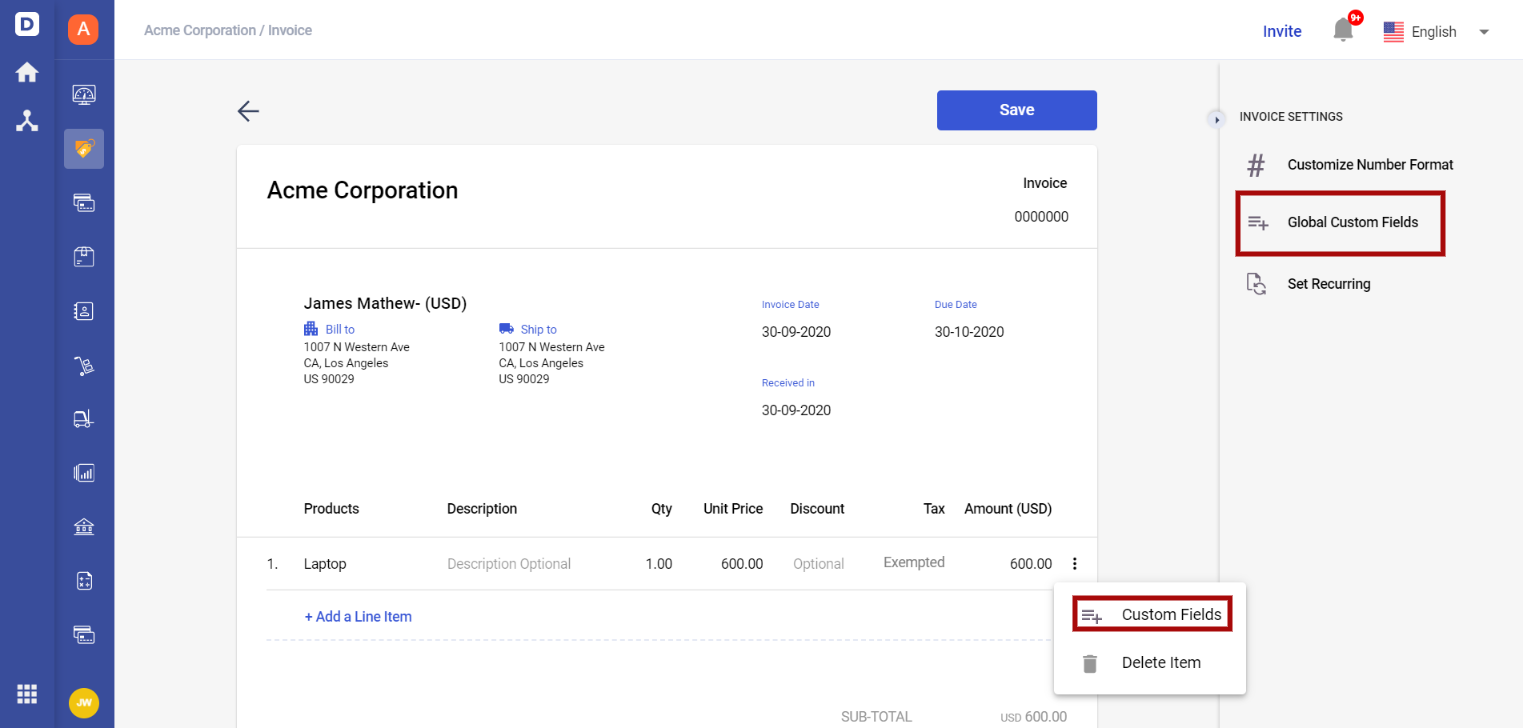Open the apps grid launcher
Image resolution: width=1523 pixels, height=728 pixels.
coord(27,693)
